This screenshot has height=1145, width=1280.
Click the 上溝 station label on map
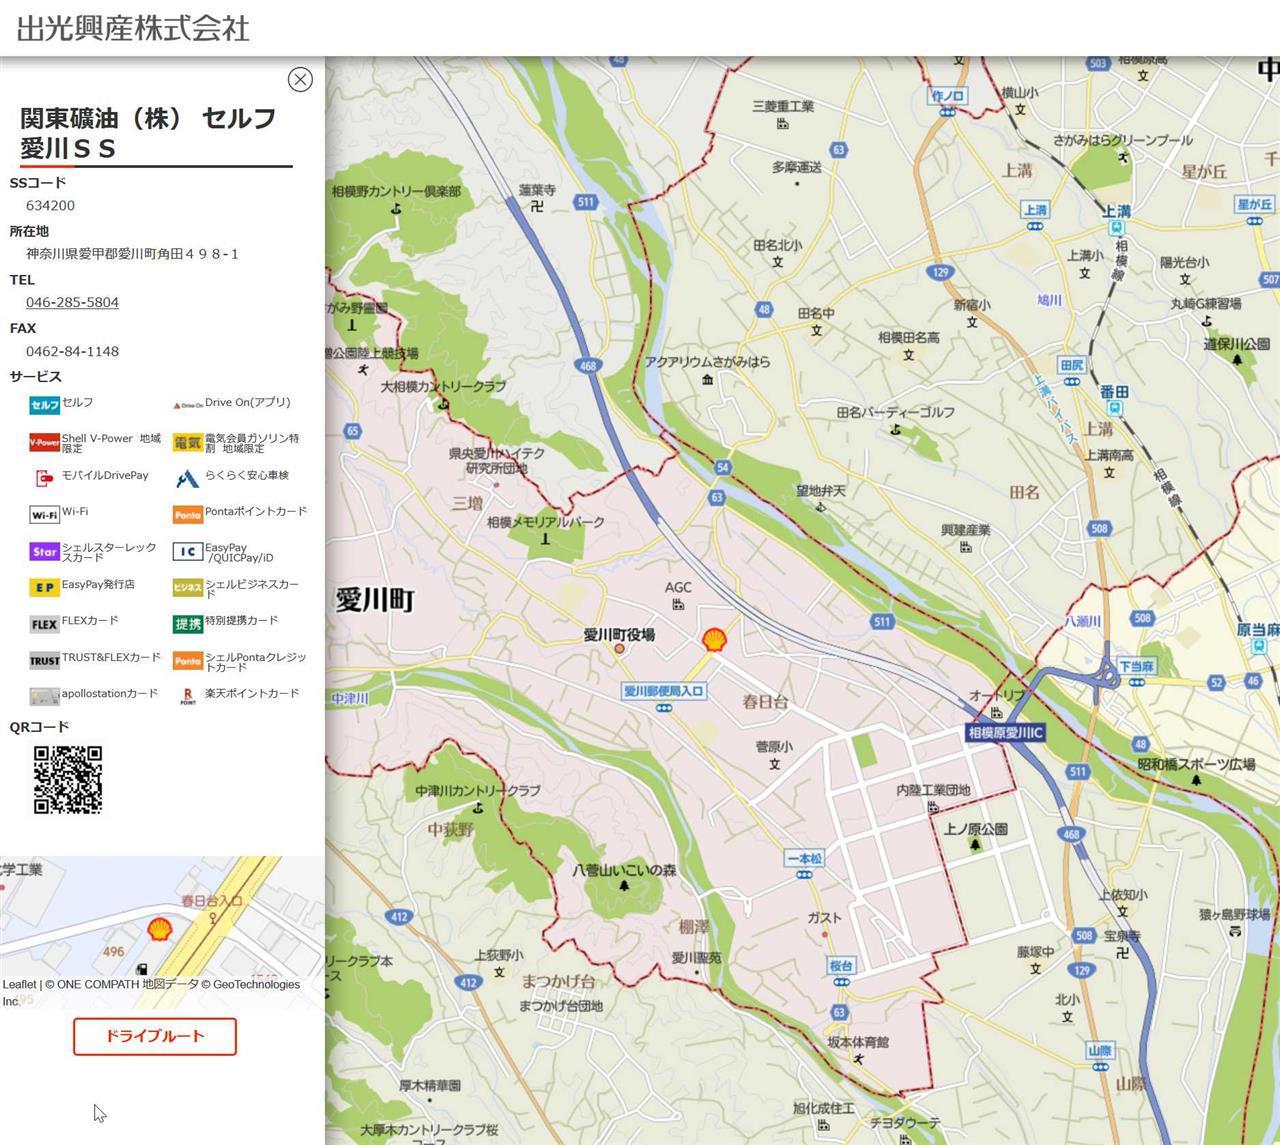click(x=1117, y=211)
